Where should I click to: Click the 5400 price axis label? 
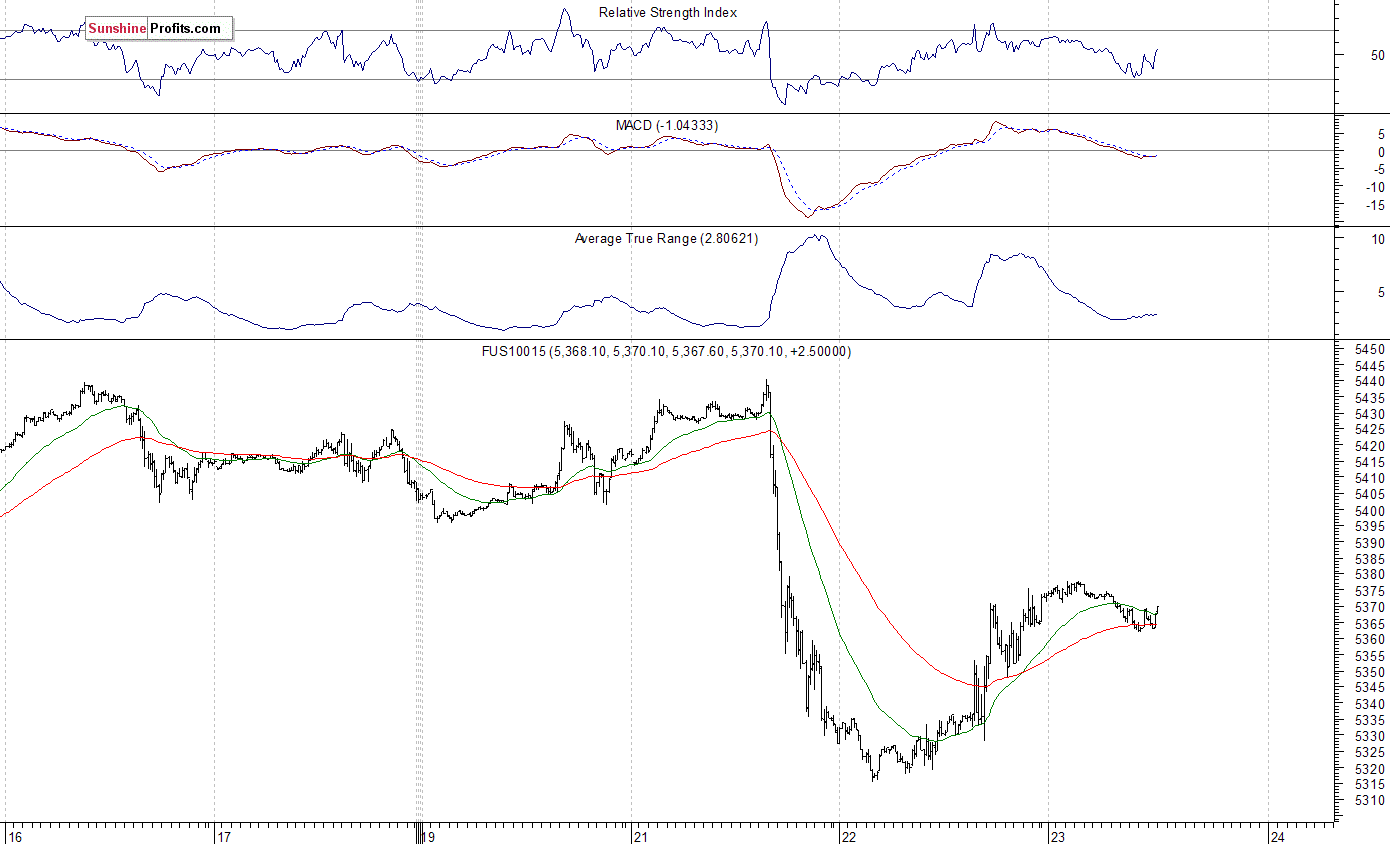(x=1371, y=510)
